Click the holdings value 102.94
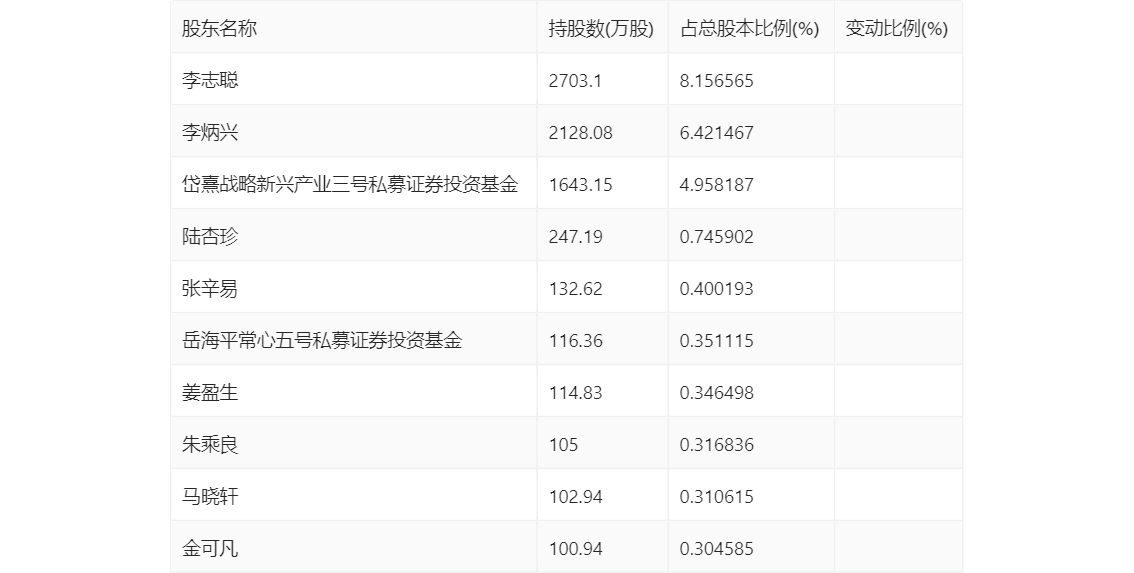Screen dimensions: 1134x573 tap(576, 496)
